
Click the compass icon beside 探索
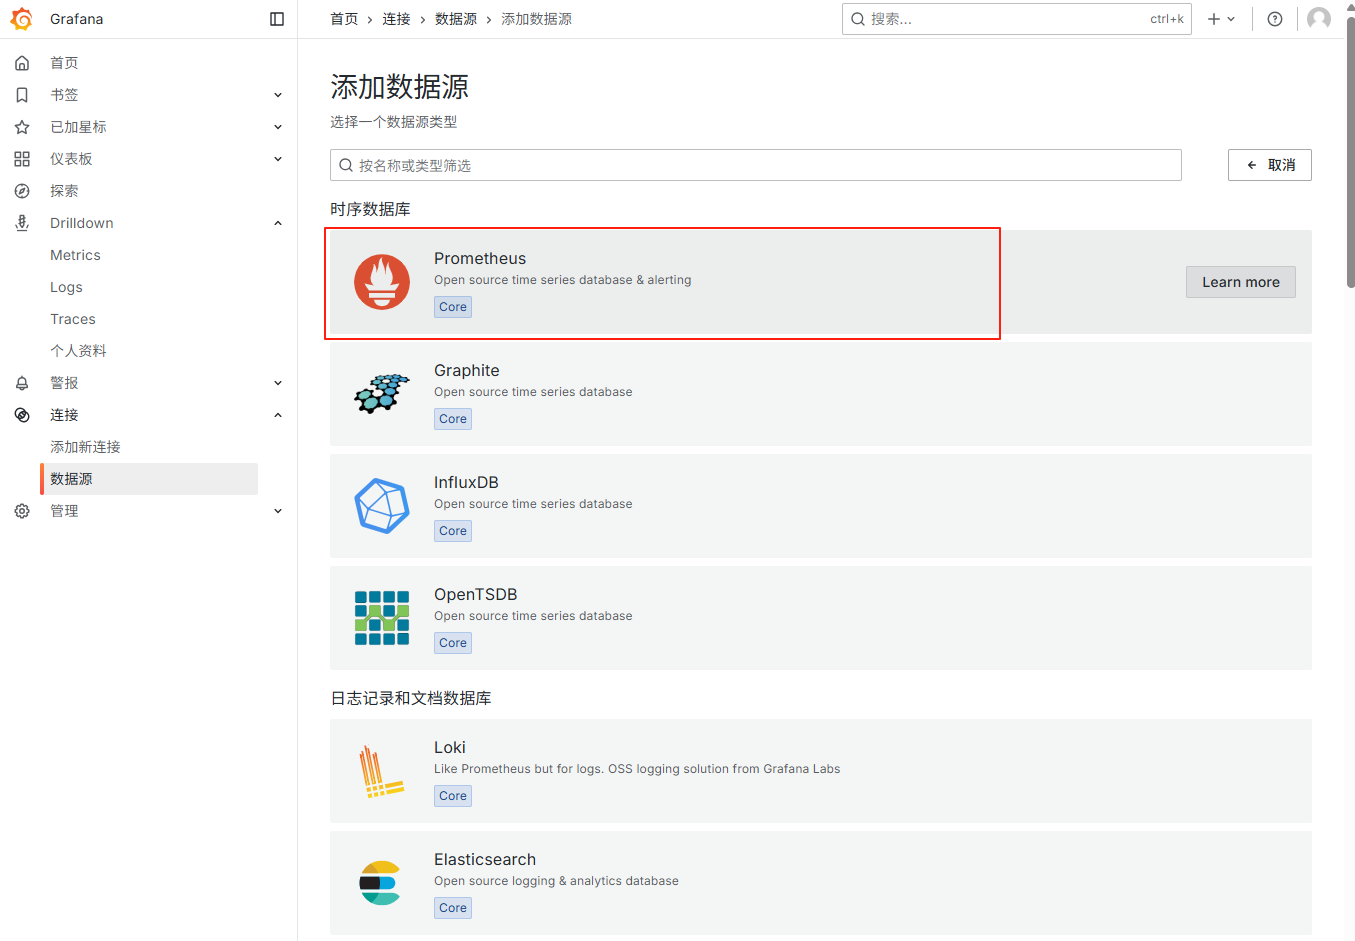pyautogui.click(x=22, y=191)
